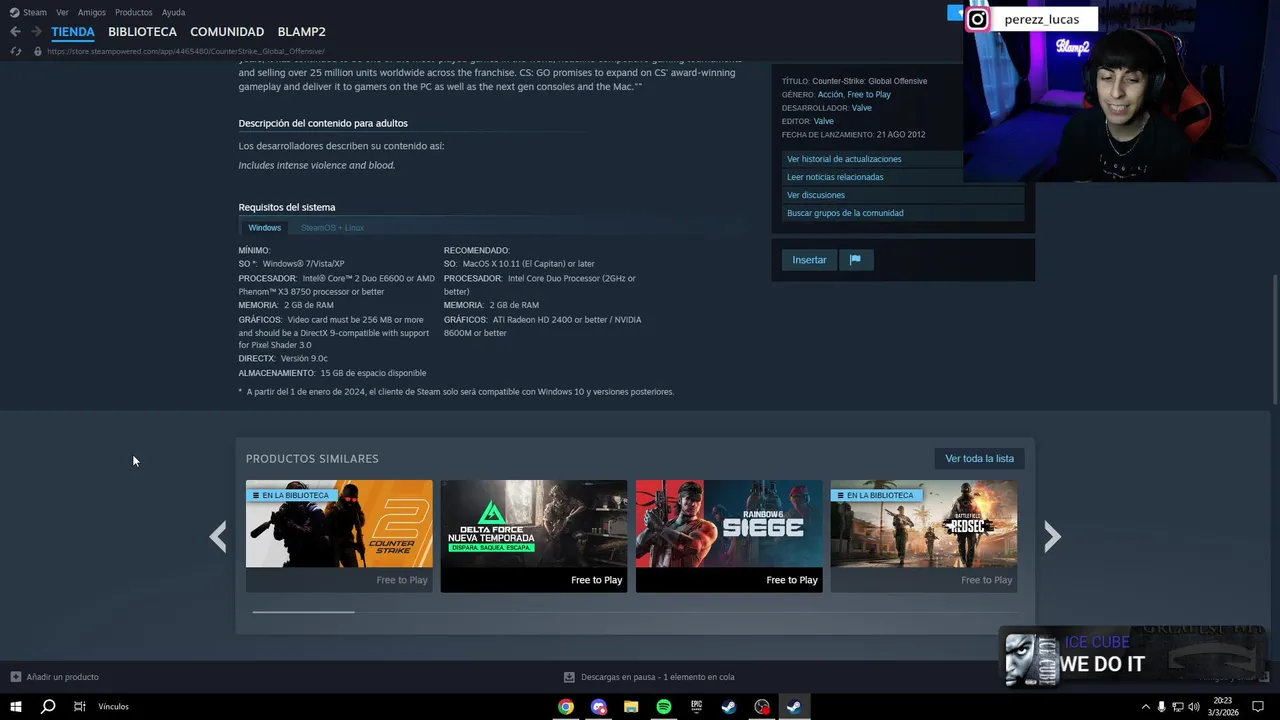The width and height of the screenshot is (1280, 720).
Task: Click Ver toda la lista button
Action: [x=979, y=459]
